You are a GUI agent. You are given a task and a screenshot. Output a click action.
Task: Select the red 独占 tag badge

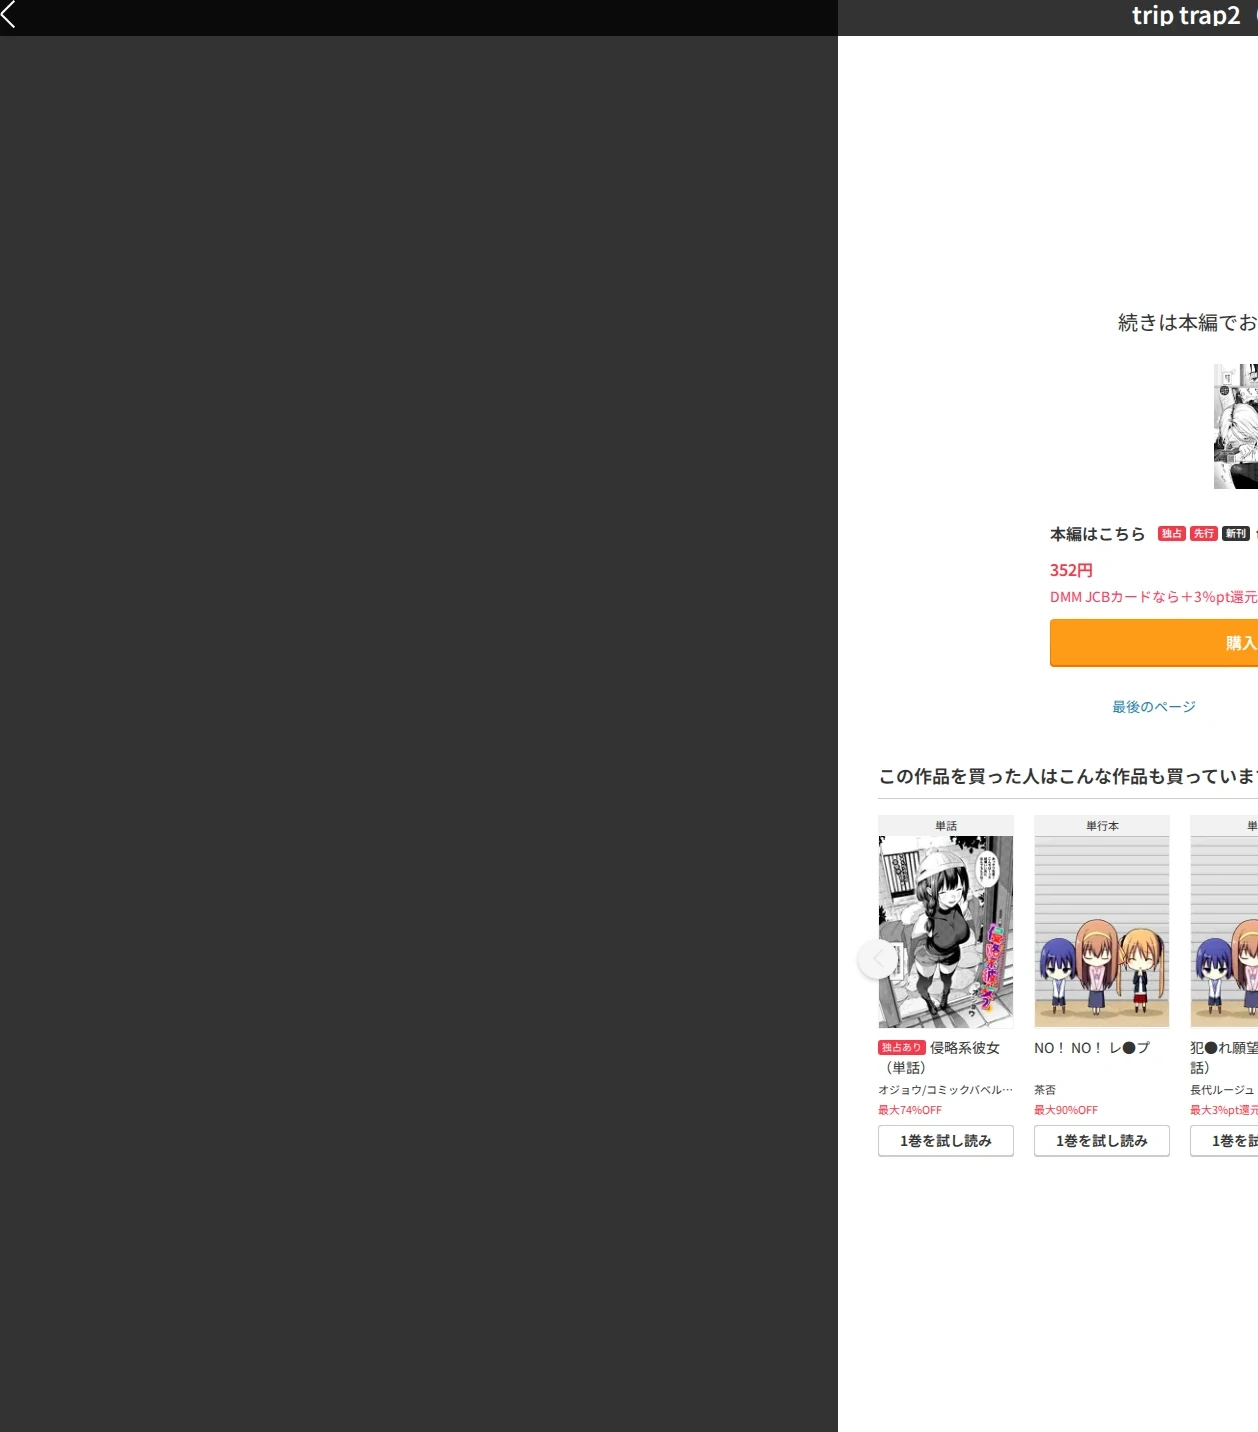pos(1172,534)
